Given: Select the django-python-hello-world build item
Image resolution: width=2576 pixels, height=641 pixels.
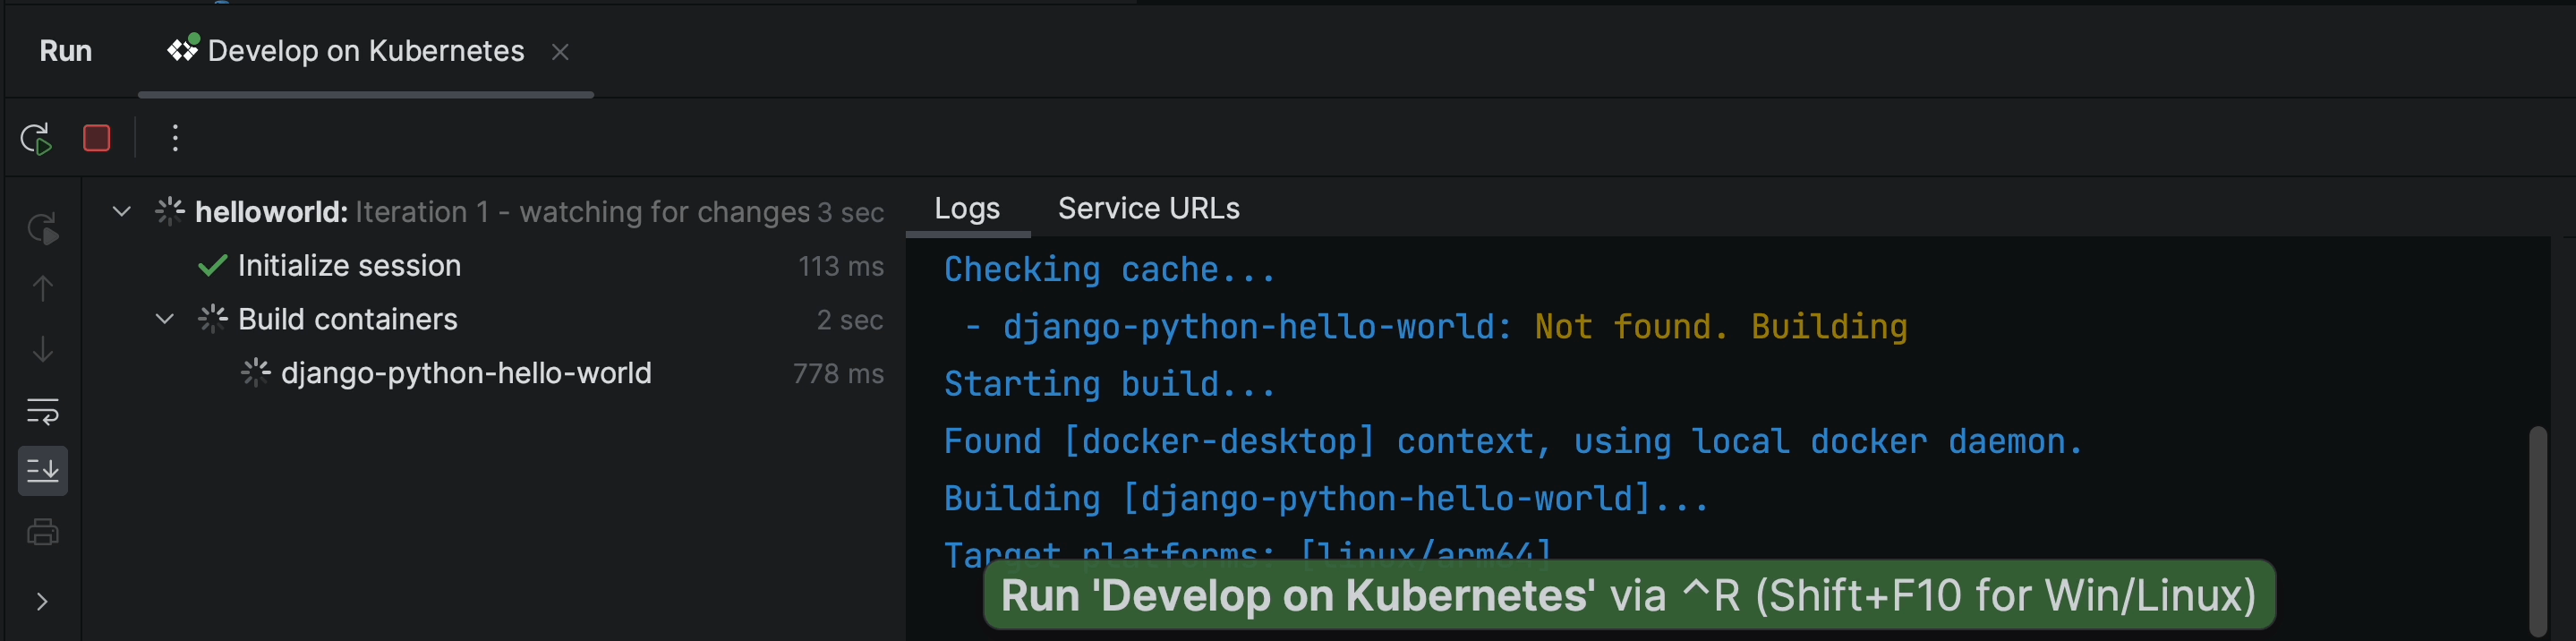Looking at the screenshot, I should point(465,373).
